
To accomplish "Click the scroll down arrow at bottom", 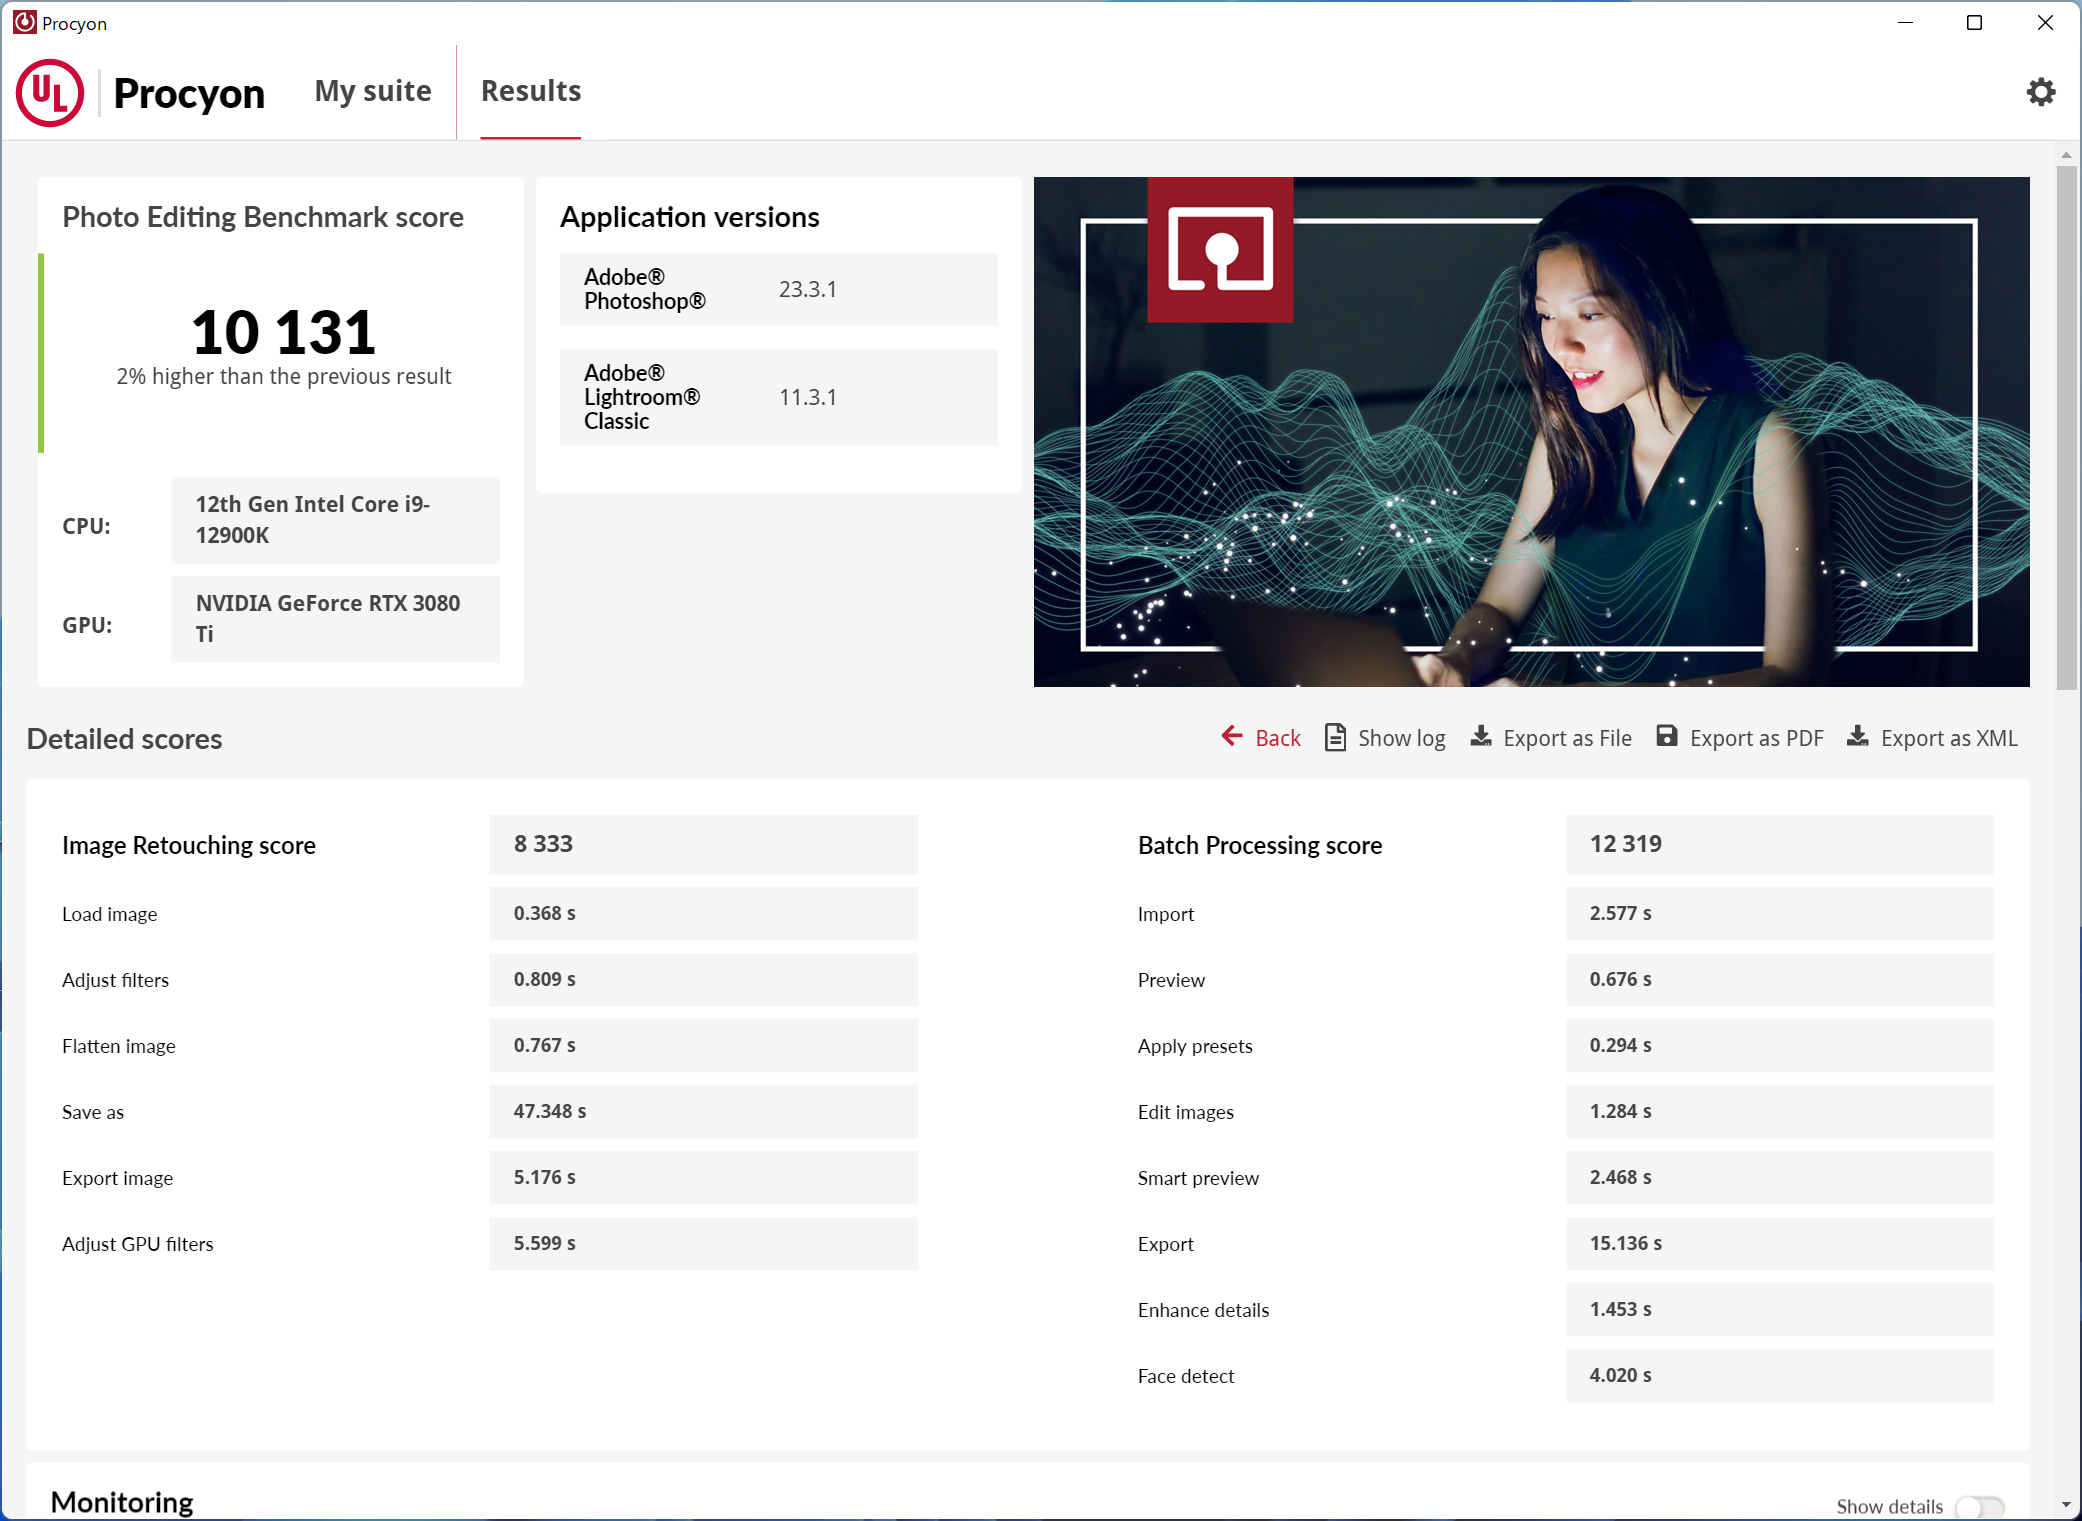I will coord(2066,1504).
